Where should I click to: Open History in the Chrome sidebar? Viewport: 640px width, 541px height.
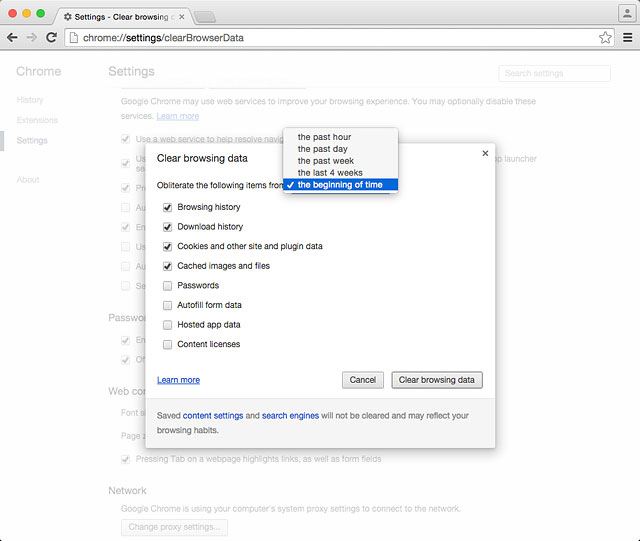(x=30, y=100)
